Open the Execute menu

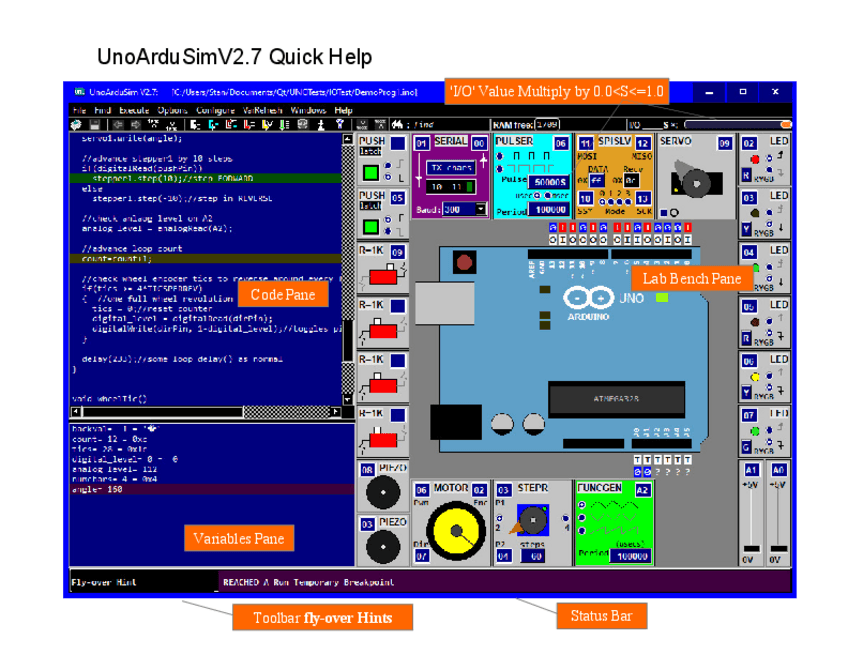(134, 110)
